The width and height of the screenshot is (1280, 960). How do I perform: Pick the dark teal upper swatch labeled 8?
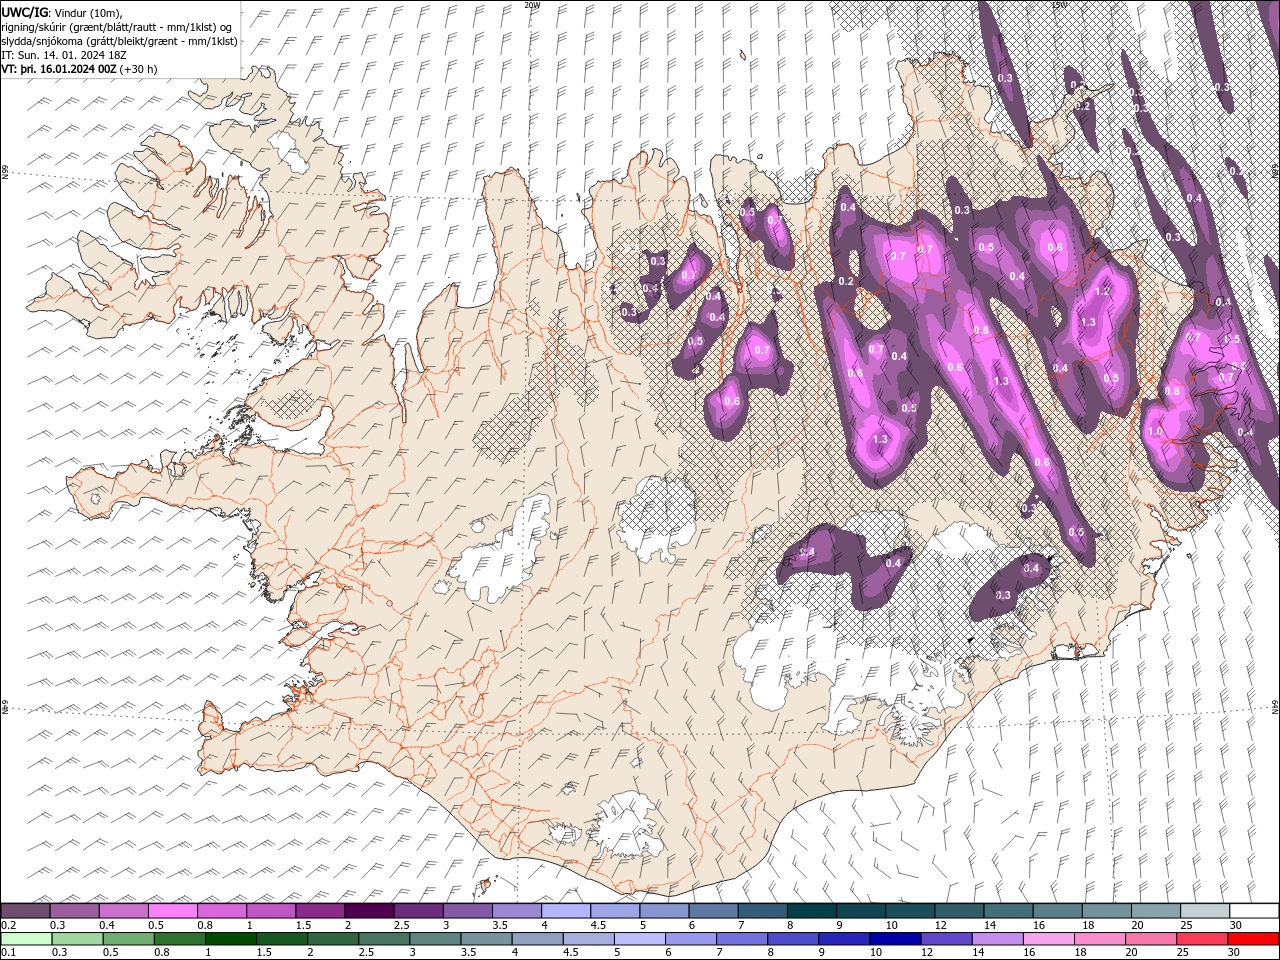812,911
